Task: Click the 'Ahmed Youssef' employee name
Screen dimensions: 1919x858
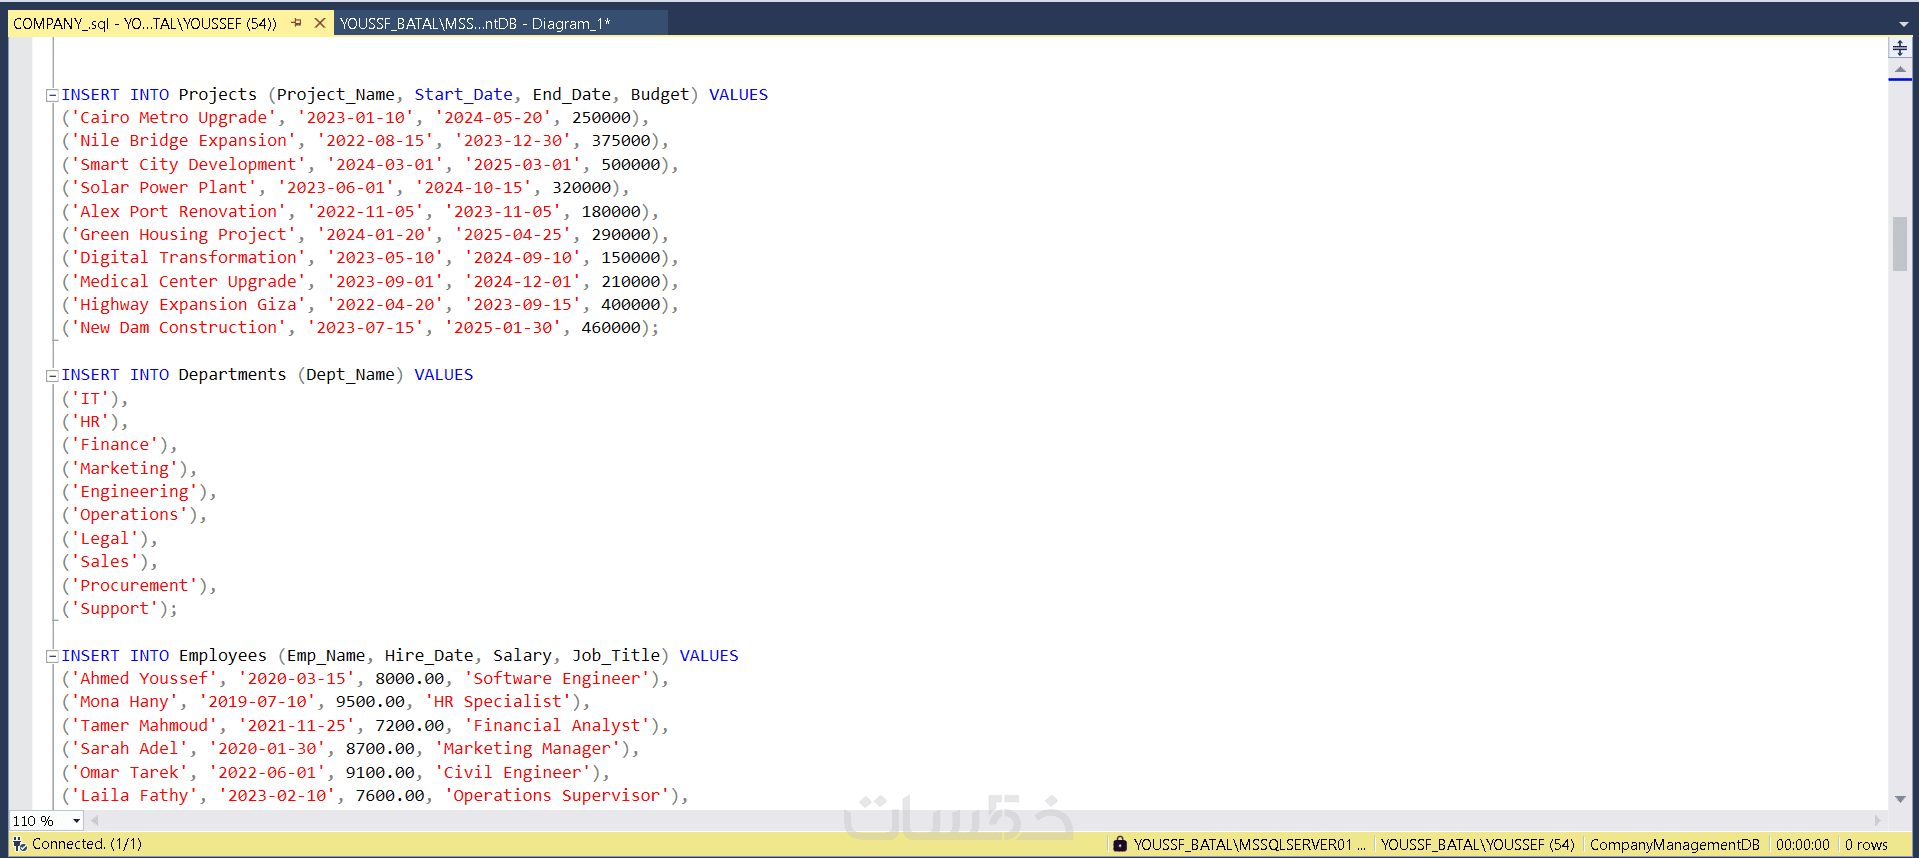Action: click(x=144, y=679)
